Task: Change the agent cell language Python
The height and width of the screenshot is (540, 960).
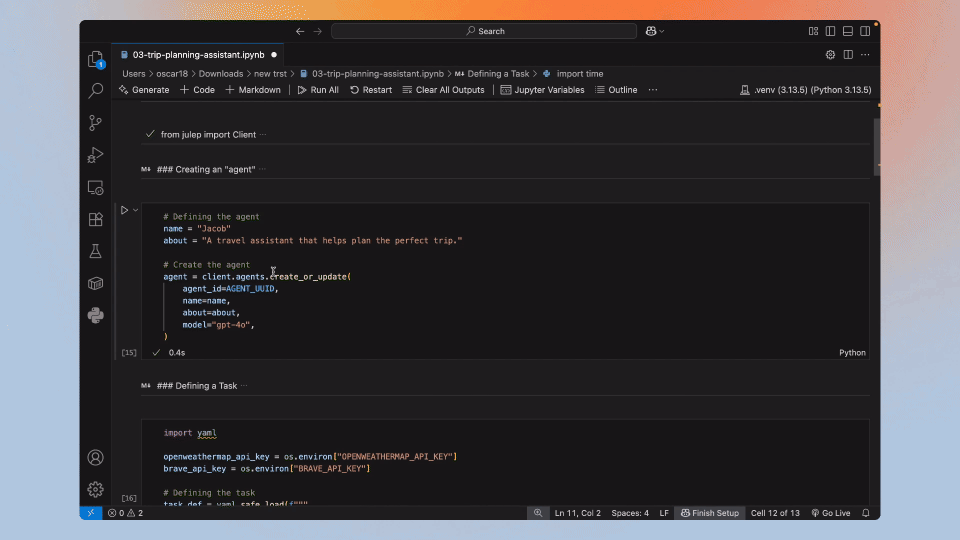Action: pyautogui.click(x=852, y=353)
